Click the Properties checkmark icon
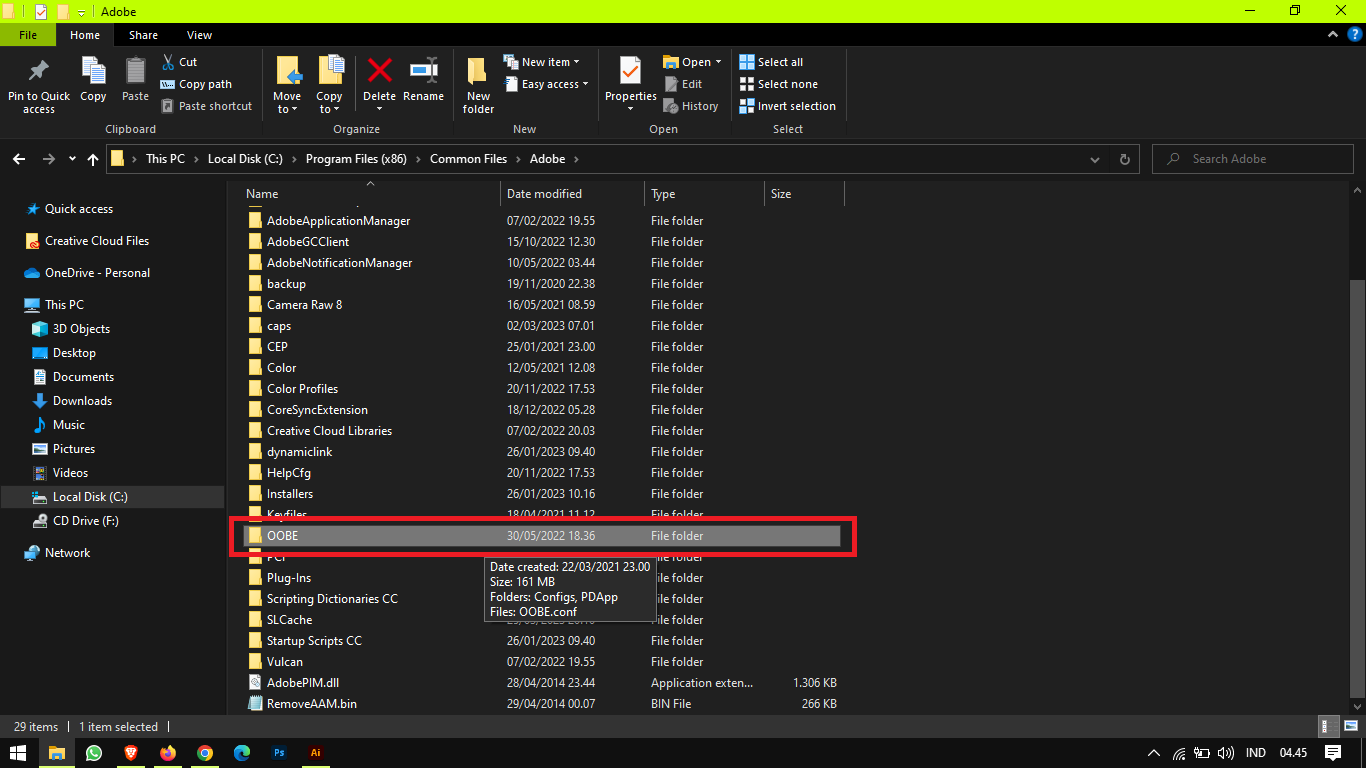Screen dimensions: 1366x768 (630, 71)
